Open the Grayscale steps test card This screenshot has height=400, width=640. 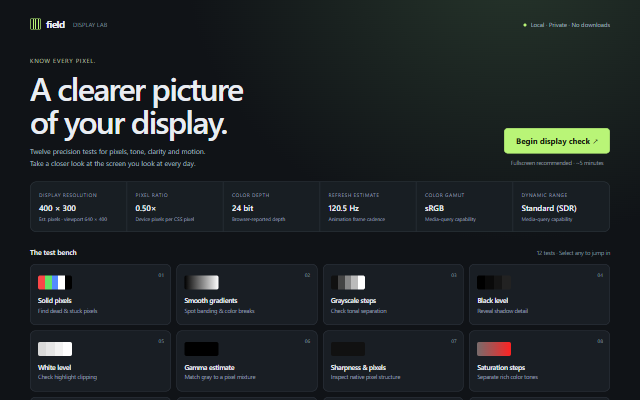pyautogui.click(x=393, y=294)
